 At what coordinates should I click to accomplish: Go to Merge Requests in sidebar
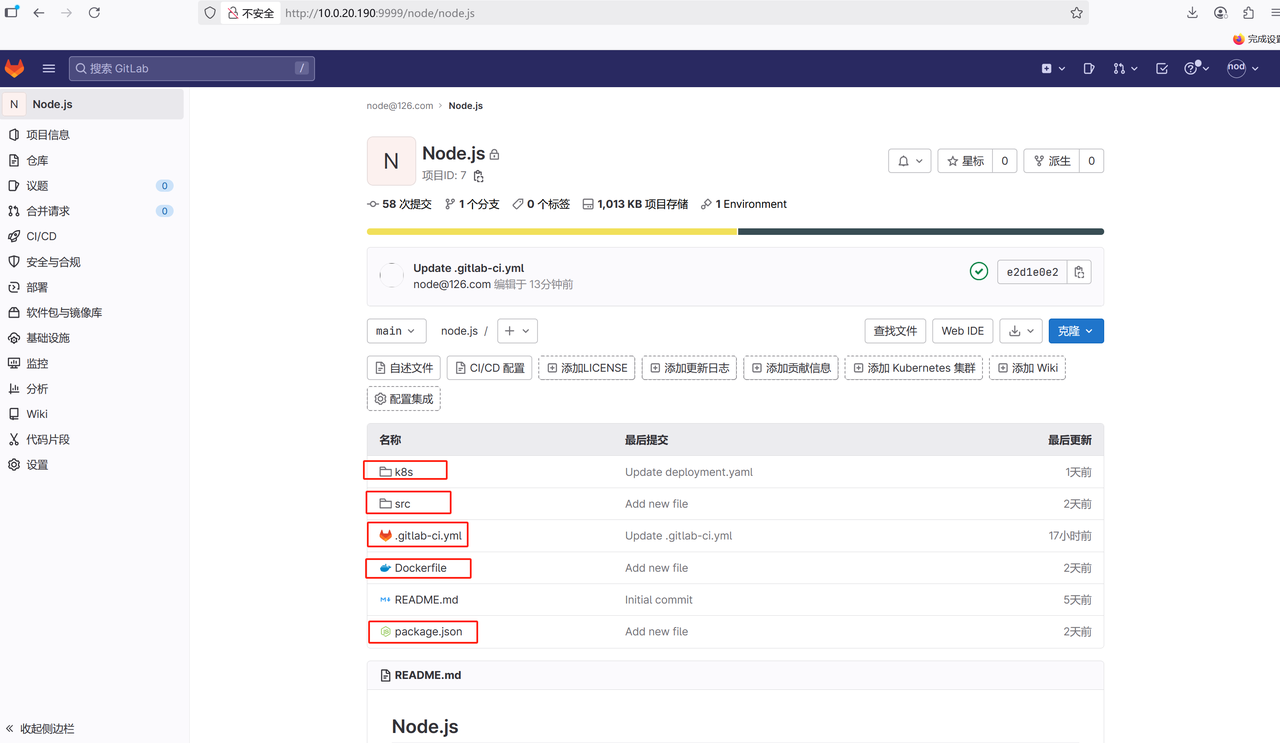click(47, 211)
